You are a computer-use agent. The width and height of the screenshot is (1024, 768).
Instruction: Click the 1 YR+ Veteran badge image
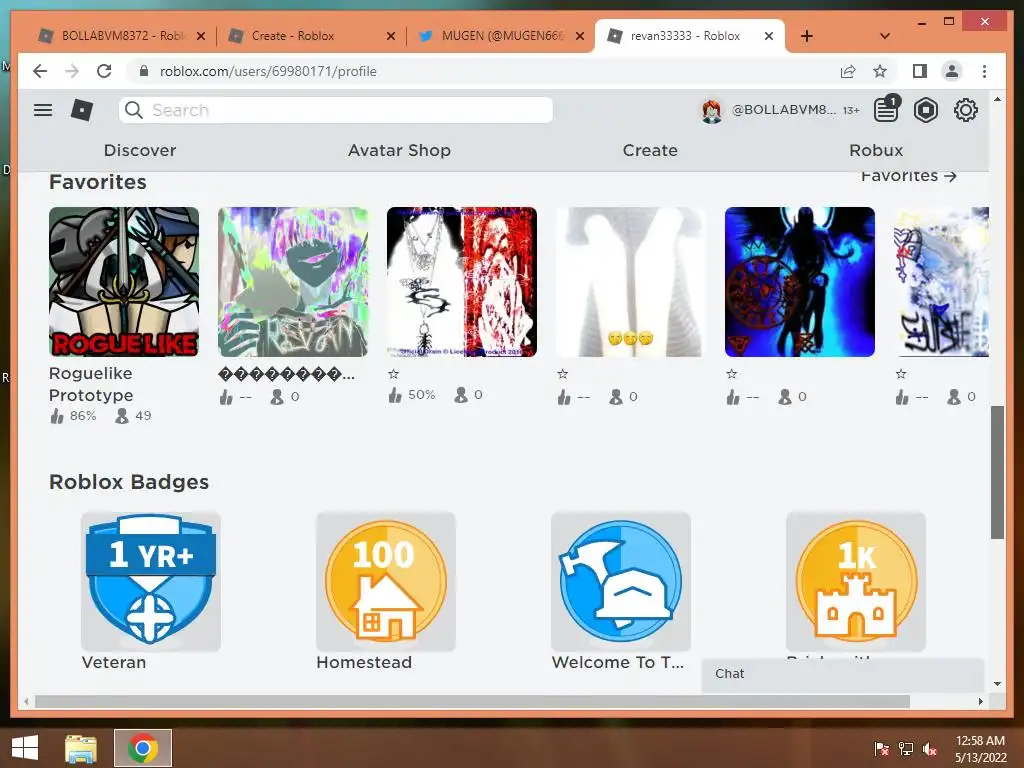tap(151, 581)
